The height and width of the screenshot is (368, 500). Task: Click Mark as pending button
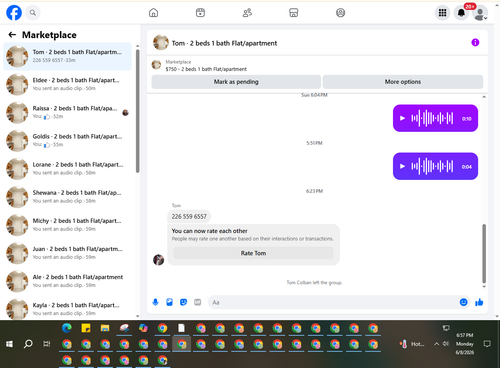(x=236, y=82)
